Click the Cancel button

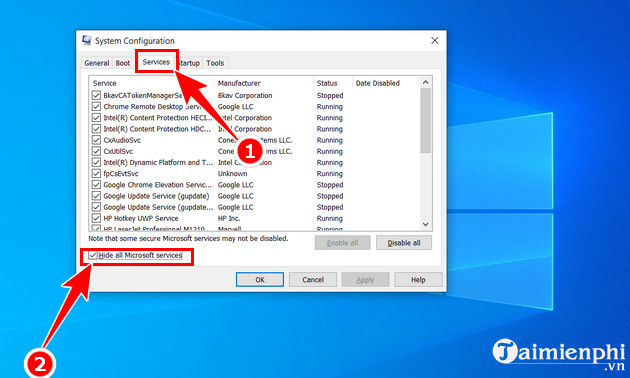[313, 280]
